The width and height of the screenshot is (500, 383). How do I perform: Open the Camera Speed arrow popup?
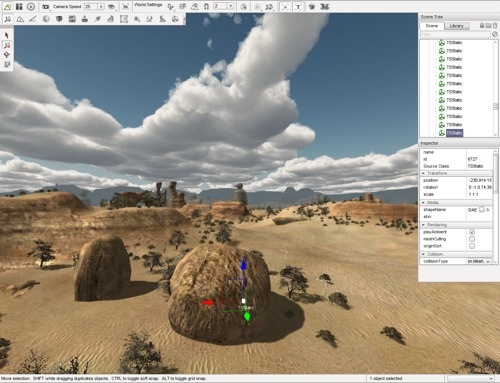[x=101, y=6]
